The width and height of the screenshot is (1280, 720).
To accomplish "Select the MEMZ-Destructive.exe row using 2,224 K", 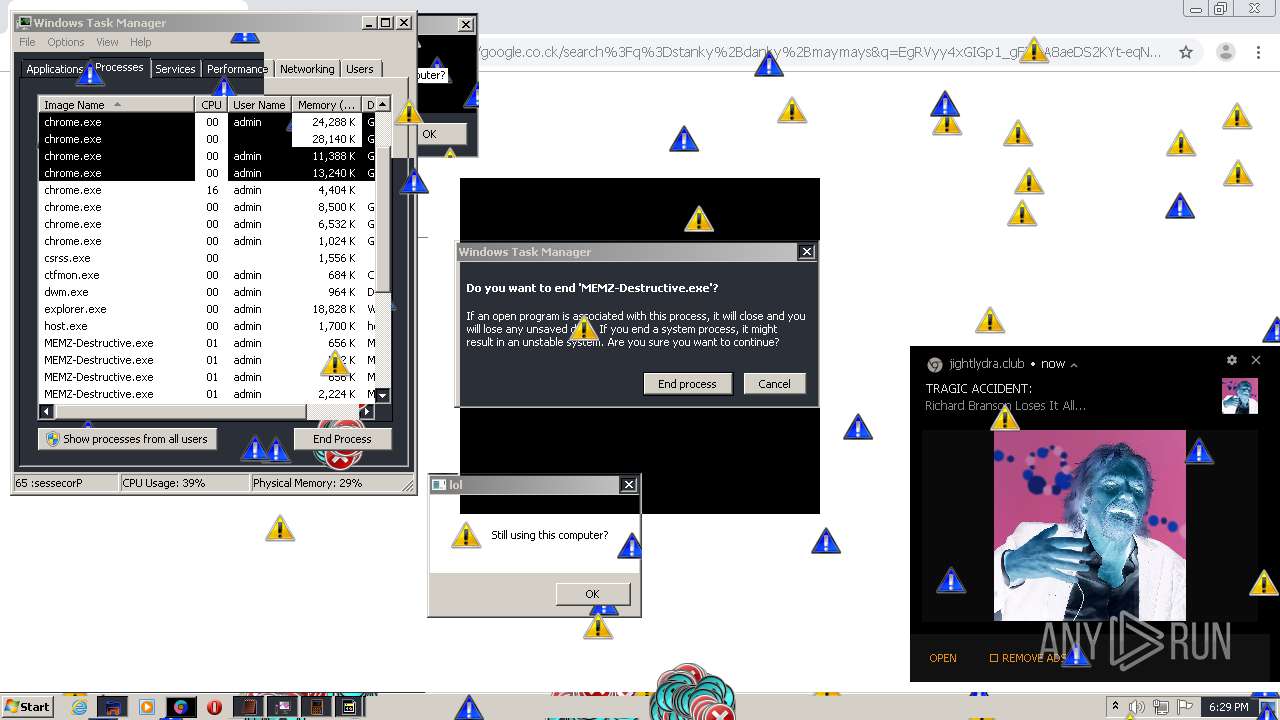I will (x=207, y=394).
